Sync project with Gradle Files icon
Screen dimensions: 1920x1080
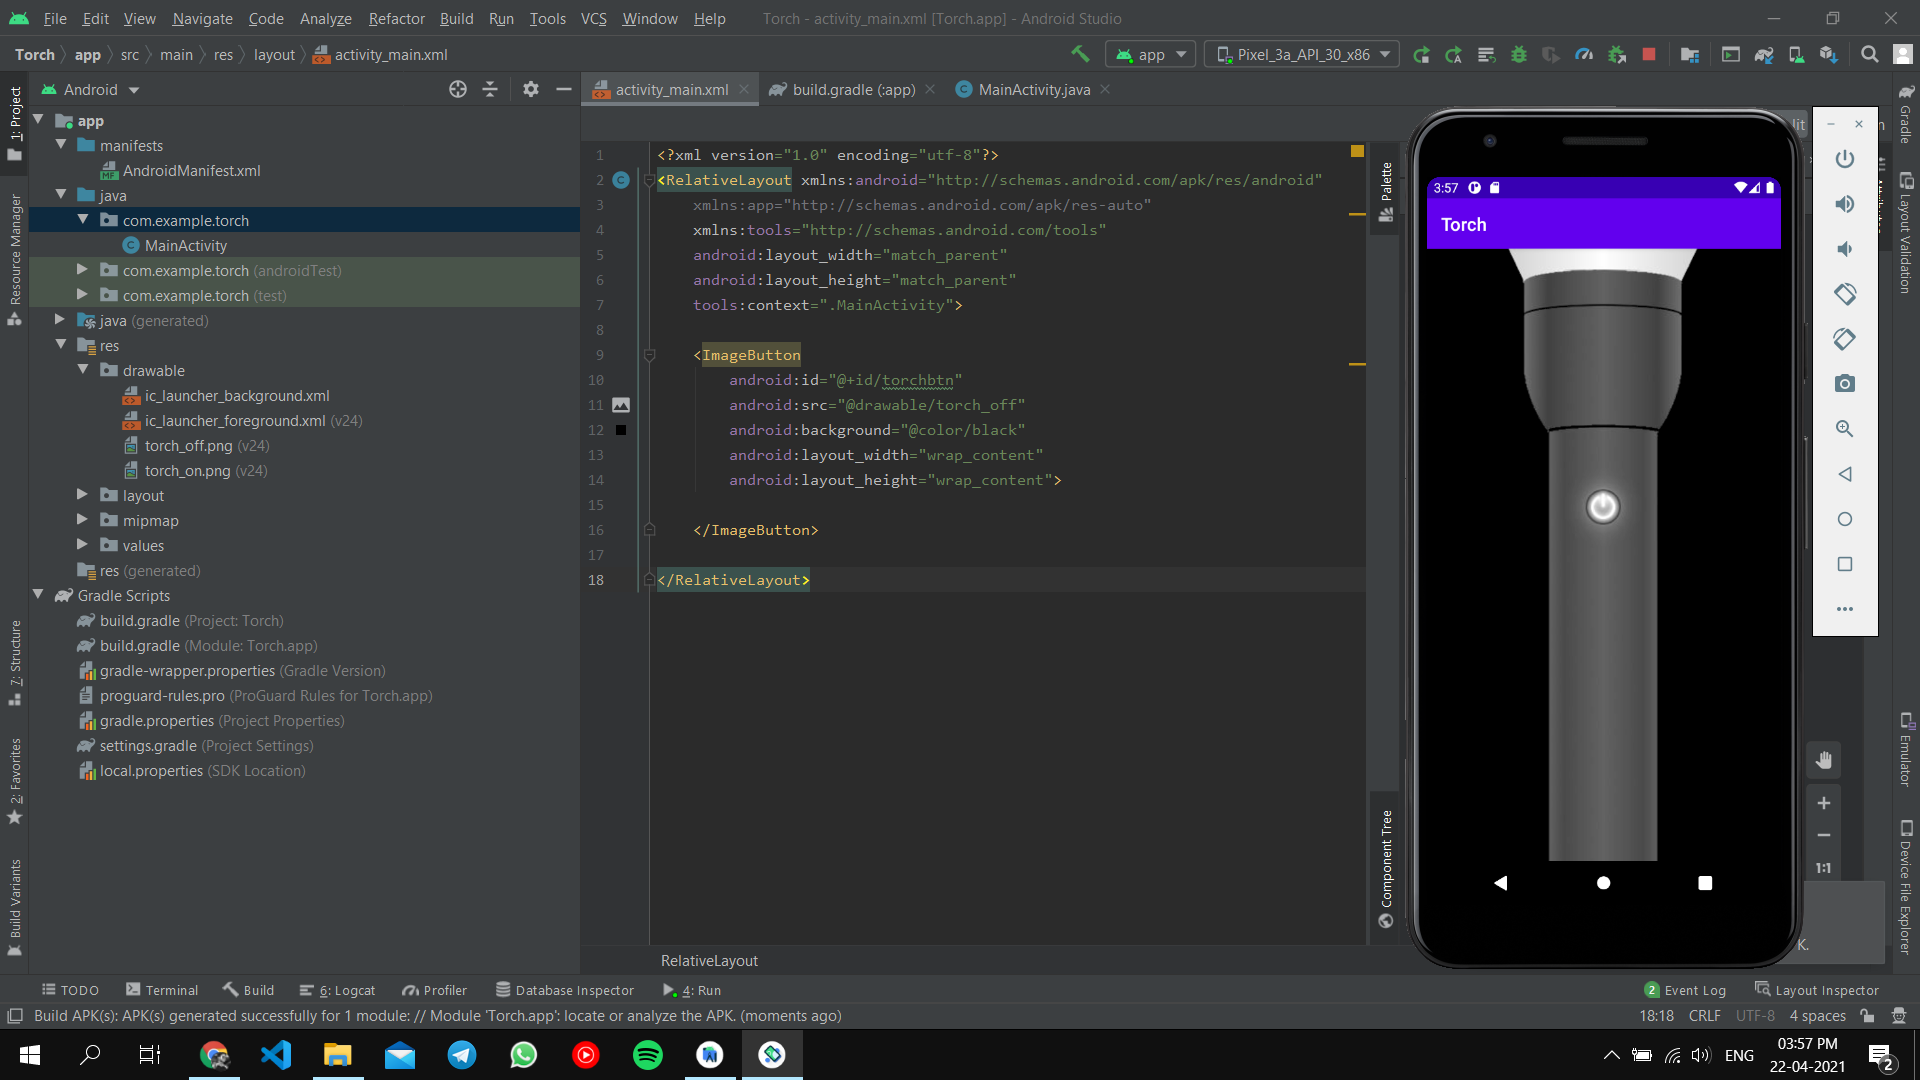pyautogui.click(x=1764, y=54)
